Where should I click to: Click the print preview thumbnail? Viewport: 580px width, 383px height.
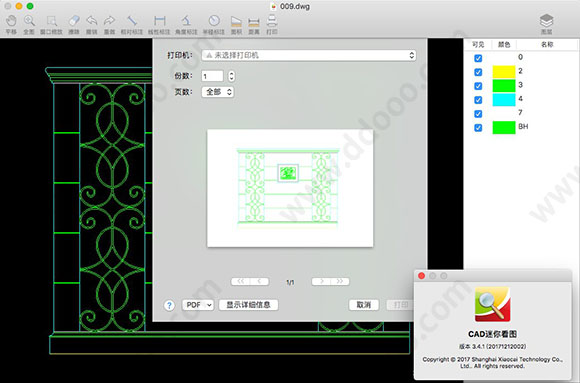290,188
